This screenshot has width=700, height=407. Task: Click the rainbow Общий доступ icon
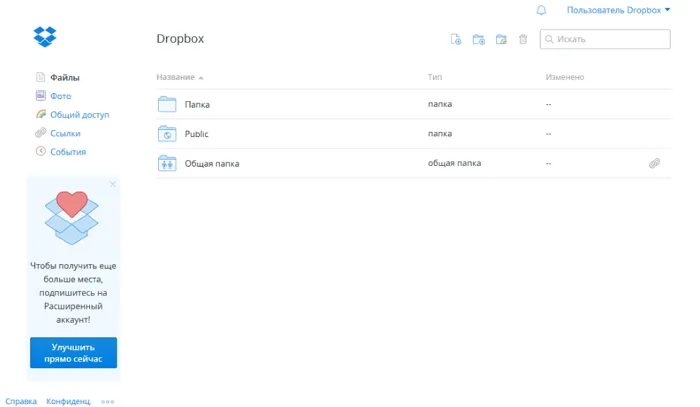[x=41, y=114]
